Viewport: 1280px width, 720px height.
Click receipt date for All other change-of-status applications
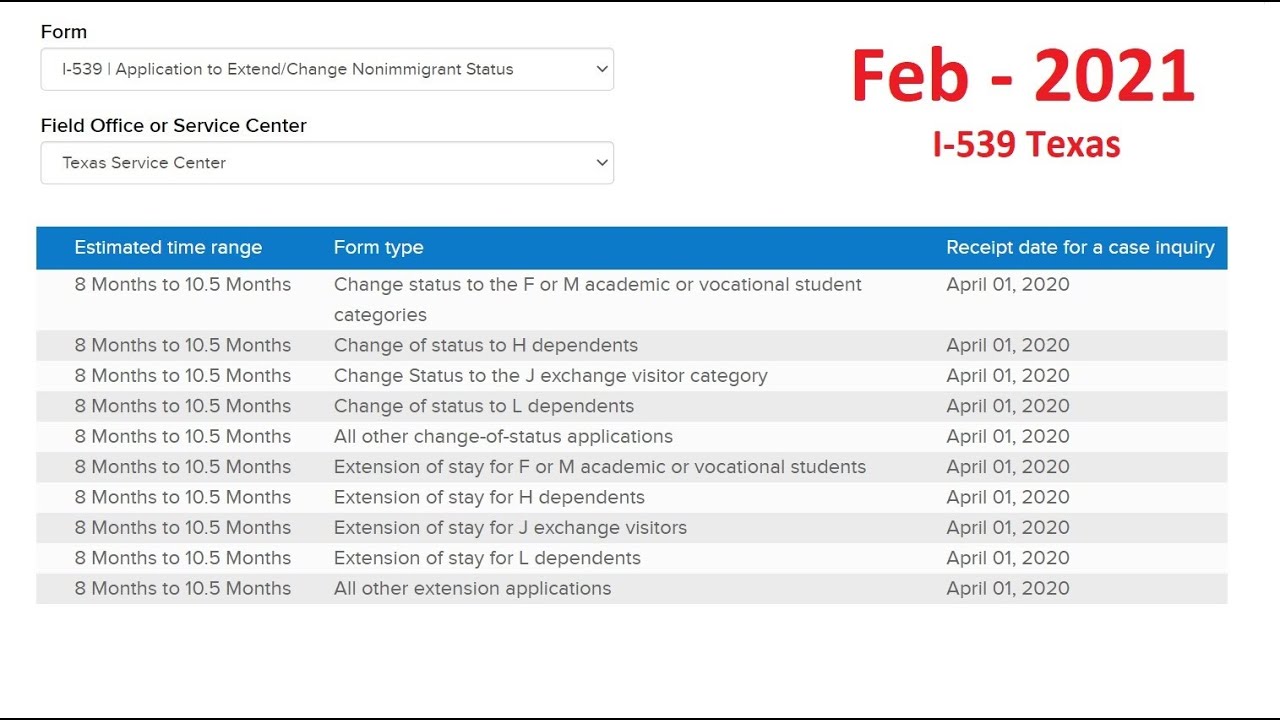[1008, 436]
